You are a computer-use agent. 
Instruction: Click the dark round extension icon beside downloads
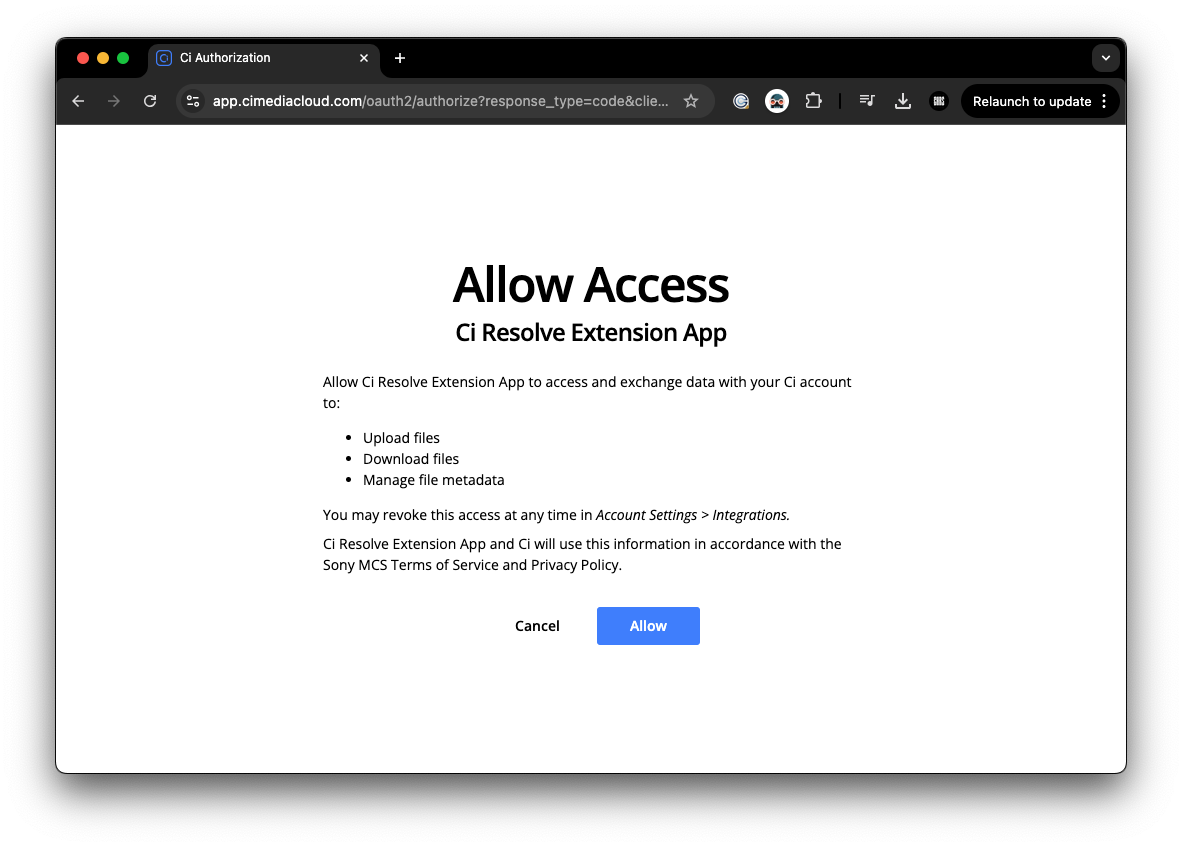(x=939, y=101)
